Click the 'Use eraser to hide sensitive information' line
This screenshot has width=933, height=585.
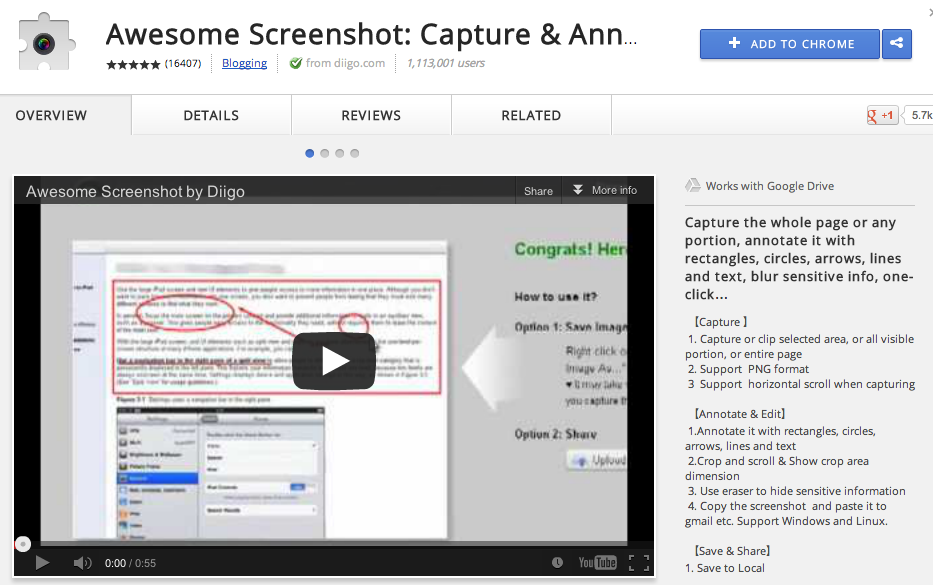[x=797, y=491]
